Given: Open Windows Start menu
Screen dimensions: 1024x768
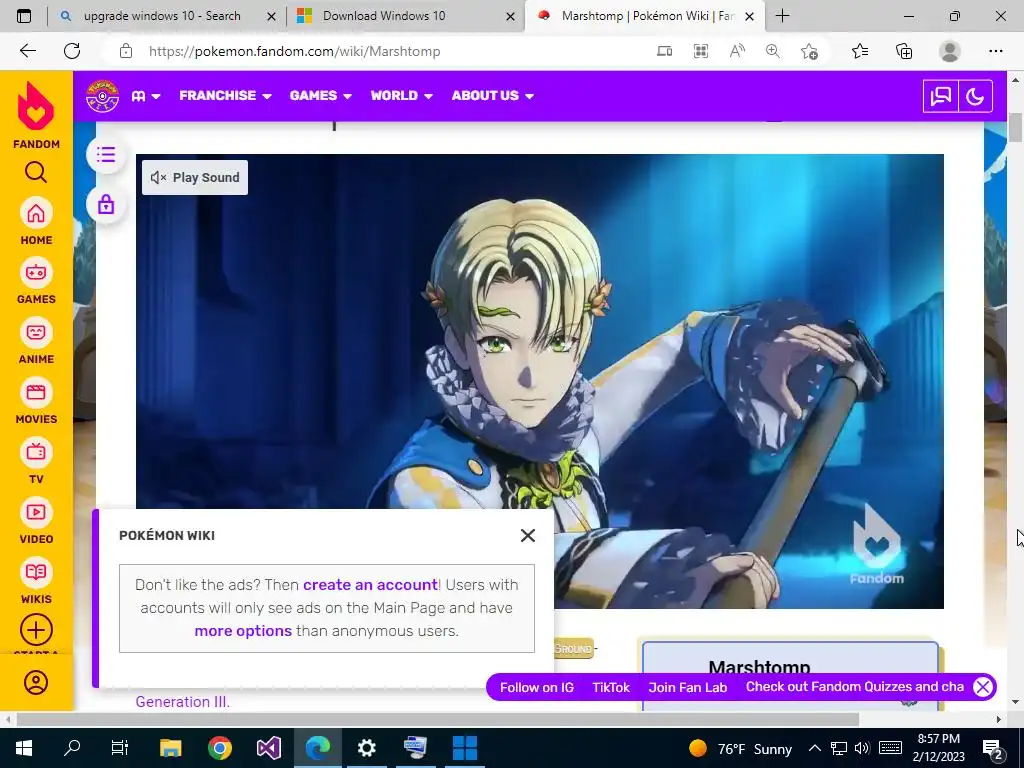Looking at the screenshot, I should click(x=24, y=748).
